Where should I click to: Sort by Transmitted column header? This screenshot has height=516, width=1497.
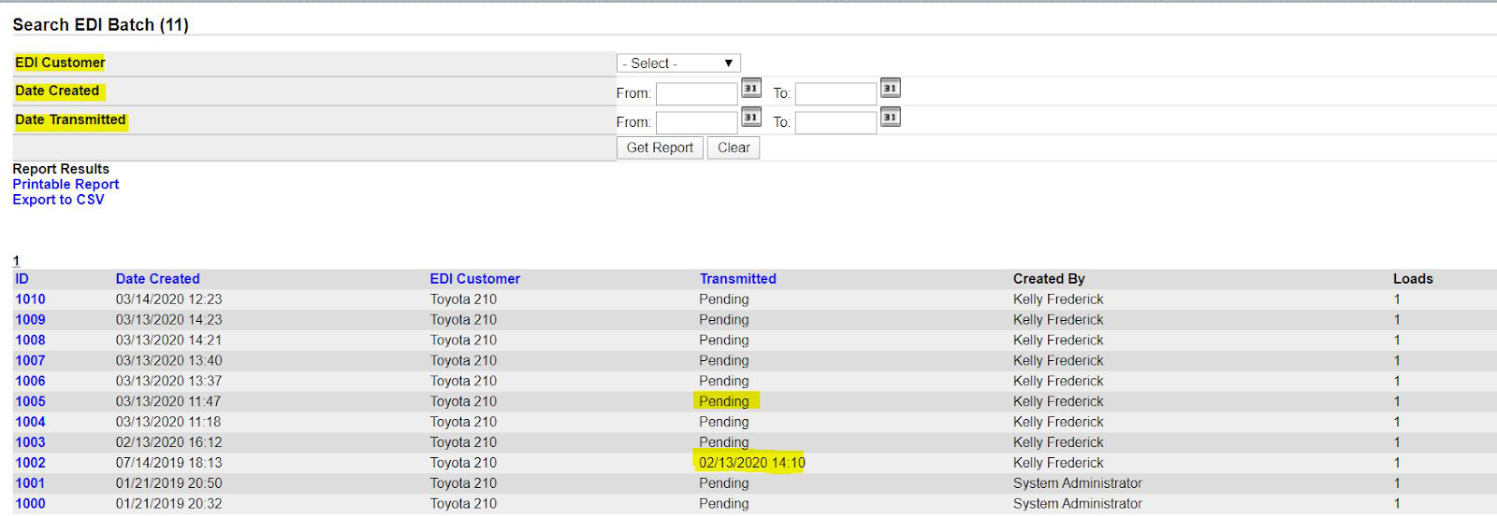[738, 279]
